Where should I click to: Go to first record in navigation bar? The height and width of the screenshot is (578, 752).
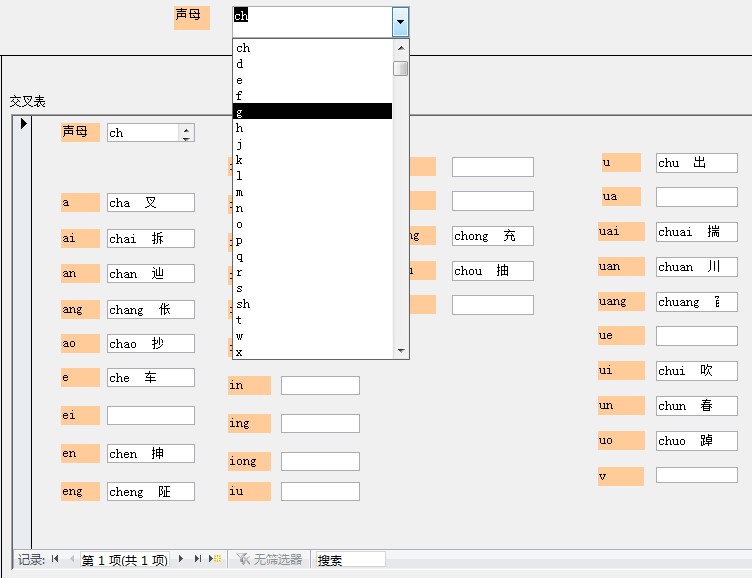pyautogui.click(x=55, y=559)
